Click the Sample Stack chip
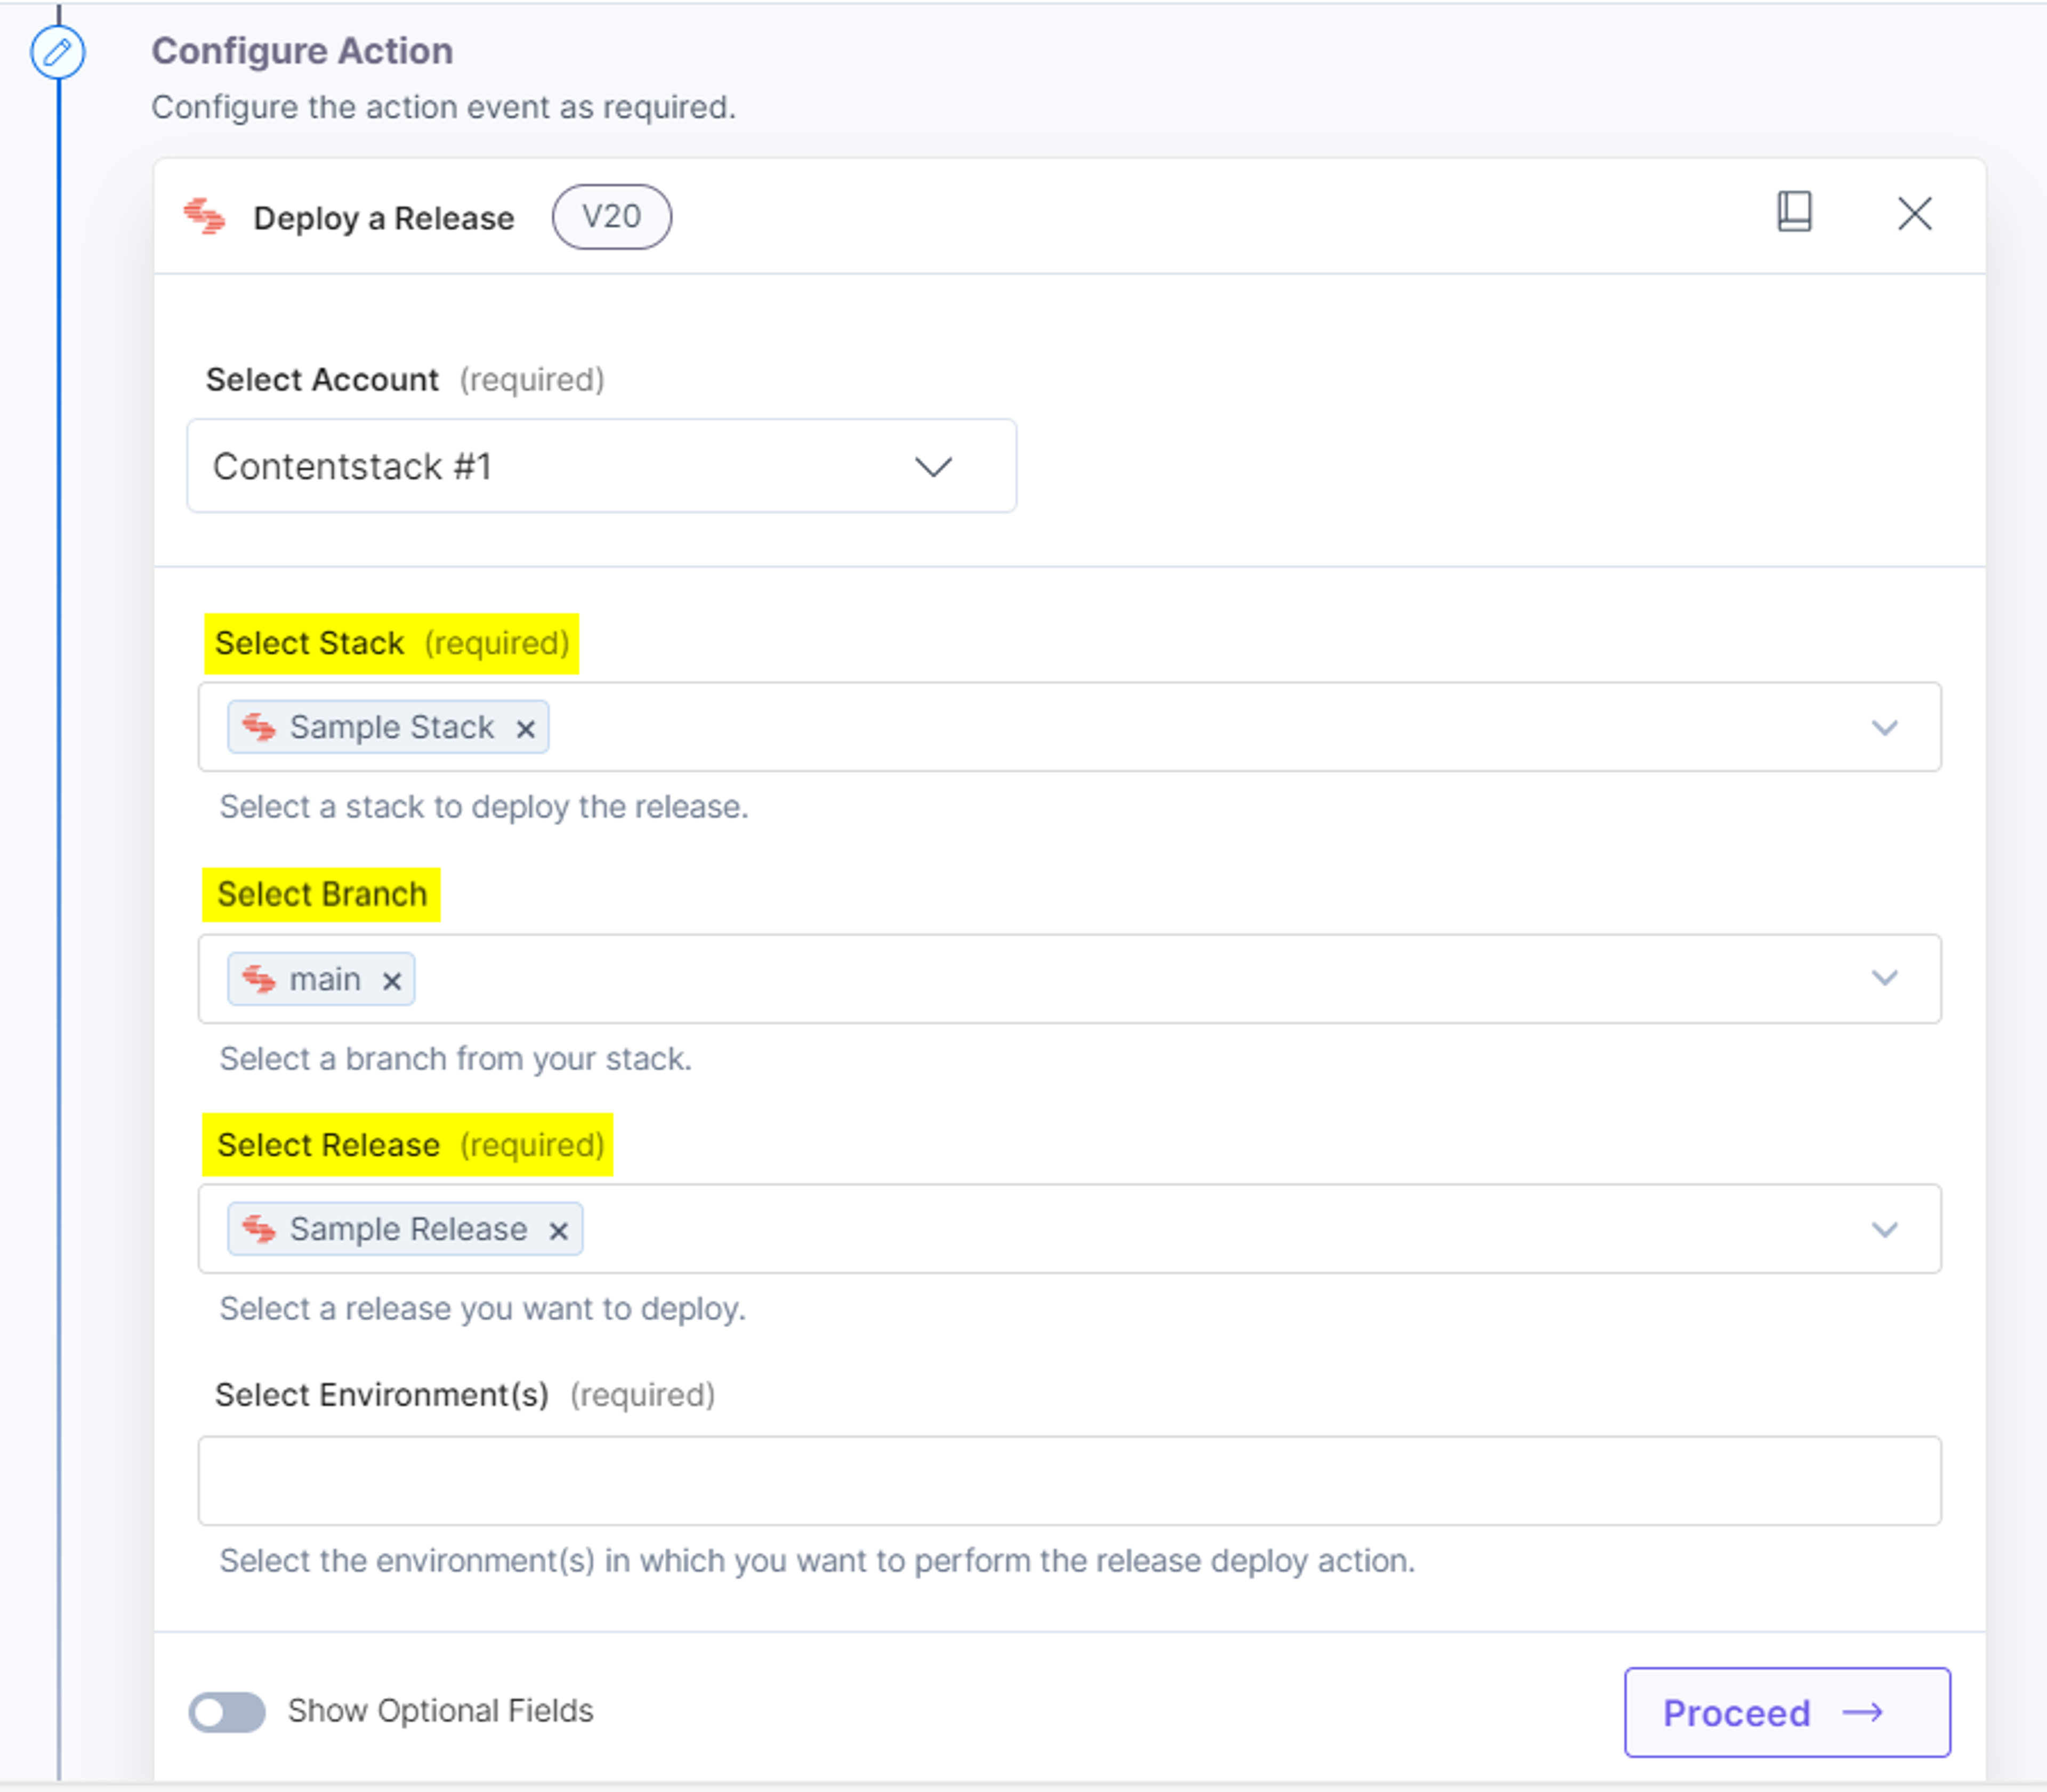 pyautogui.click(x=388, y=727)
